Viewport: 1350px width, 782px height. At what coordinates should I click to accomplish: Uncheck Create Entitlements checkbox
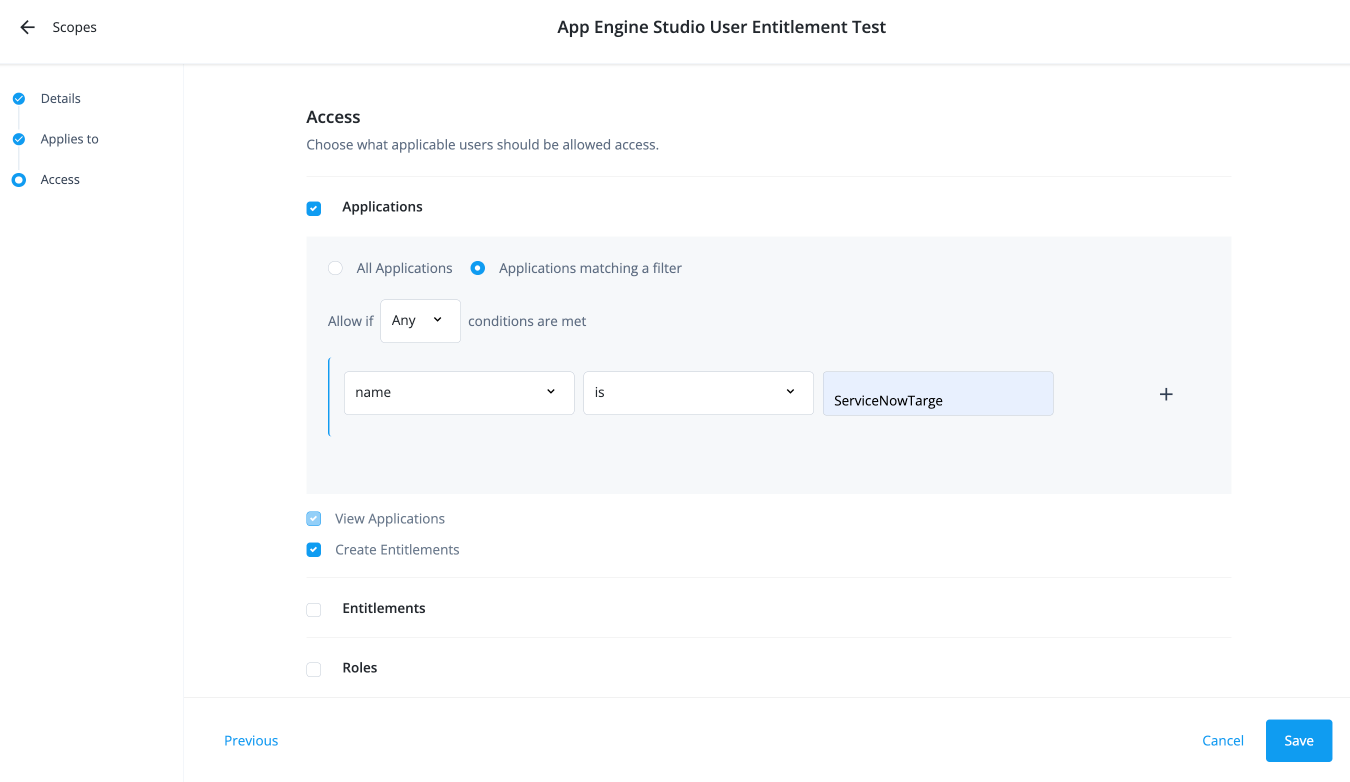[314, 550]
